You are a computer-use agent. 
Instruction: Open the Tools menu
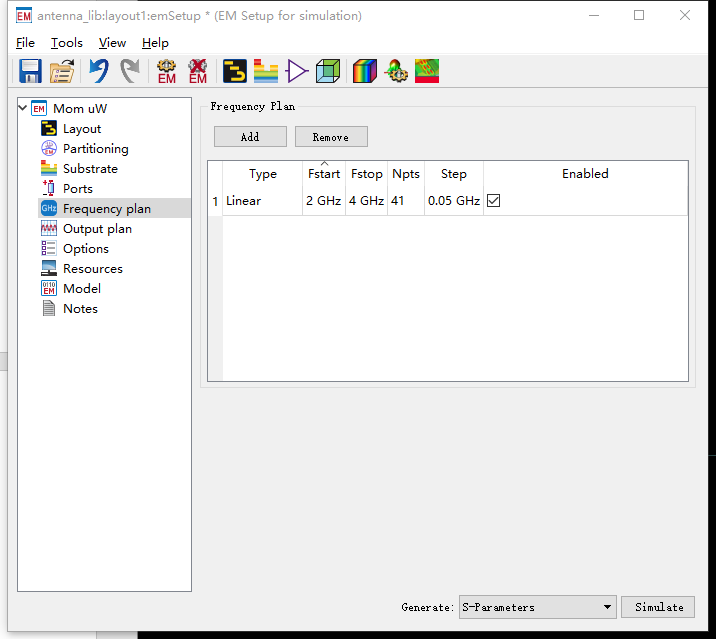tap(67, 43)
